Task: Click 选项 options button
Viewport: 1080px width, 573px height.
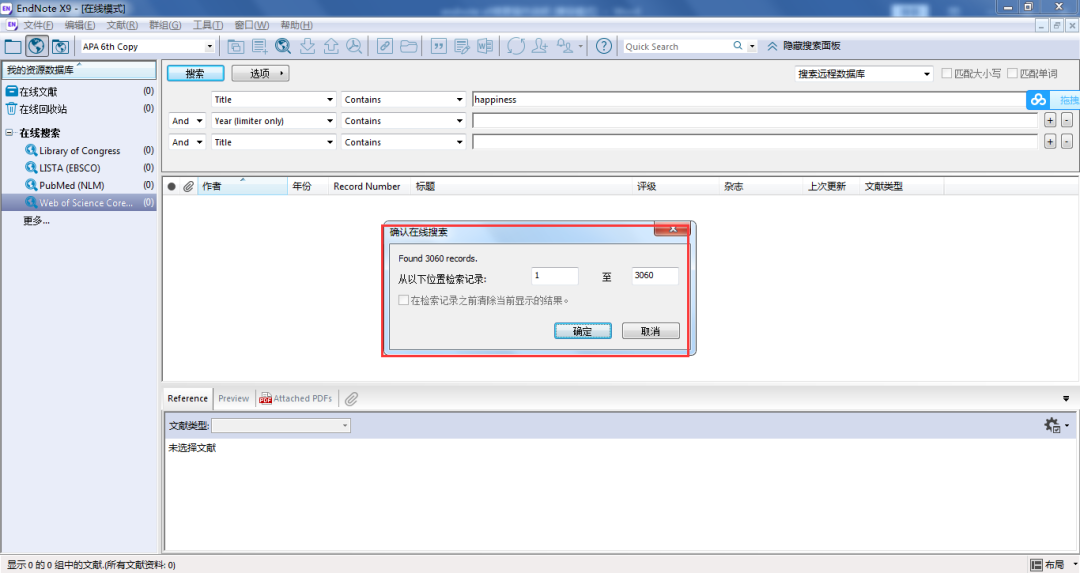Action: tap(260, 74)
